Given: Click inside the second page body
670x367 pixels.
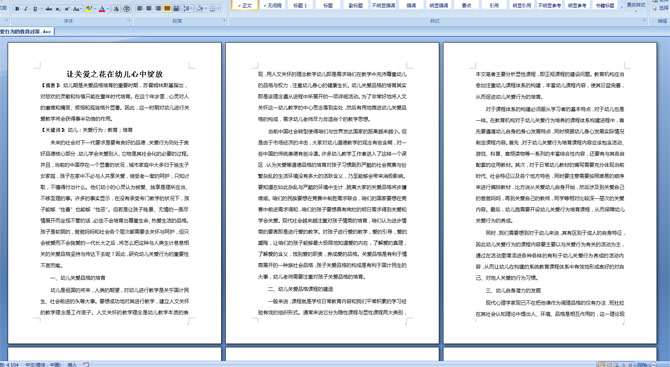Looking at the screenshot, I should click(332, 192).
